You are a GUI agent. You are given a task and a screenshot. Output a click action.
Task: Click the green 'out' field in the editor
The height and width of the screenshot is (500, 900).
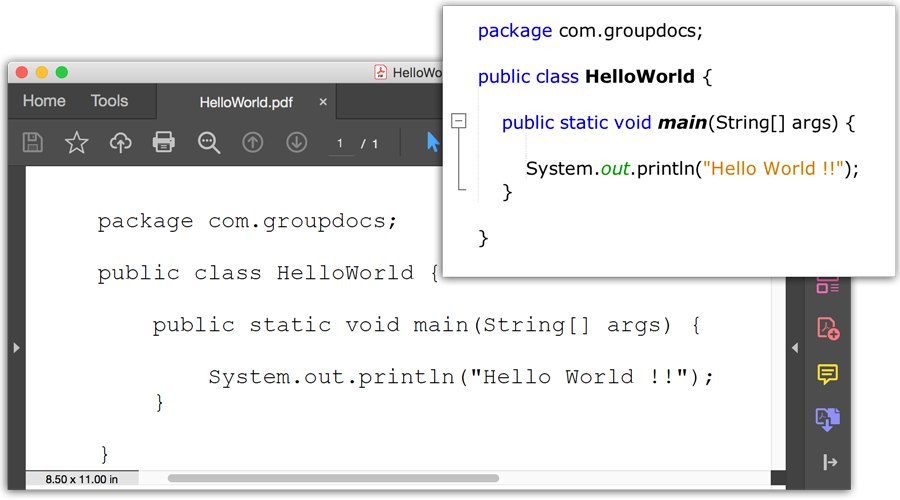coord(615,168)
